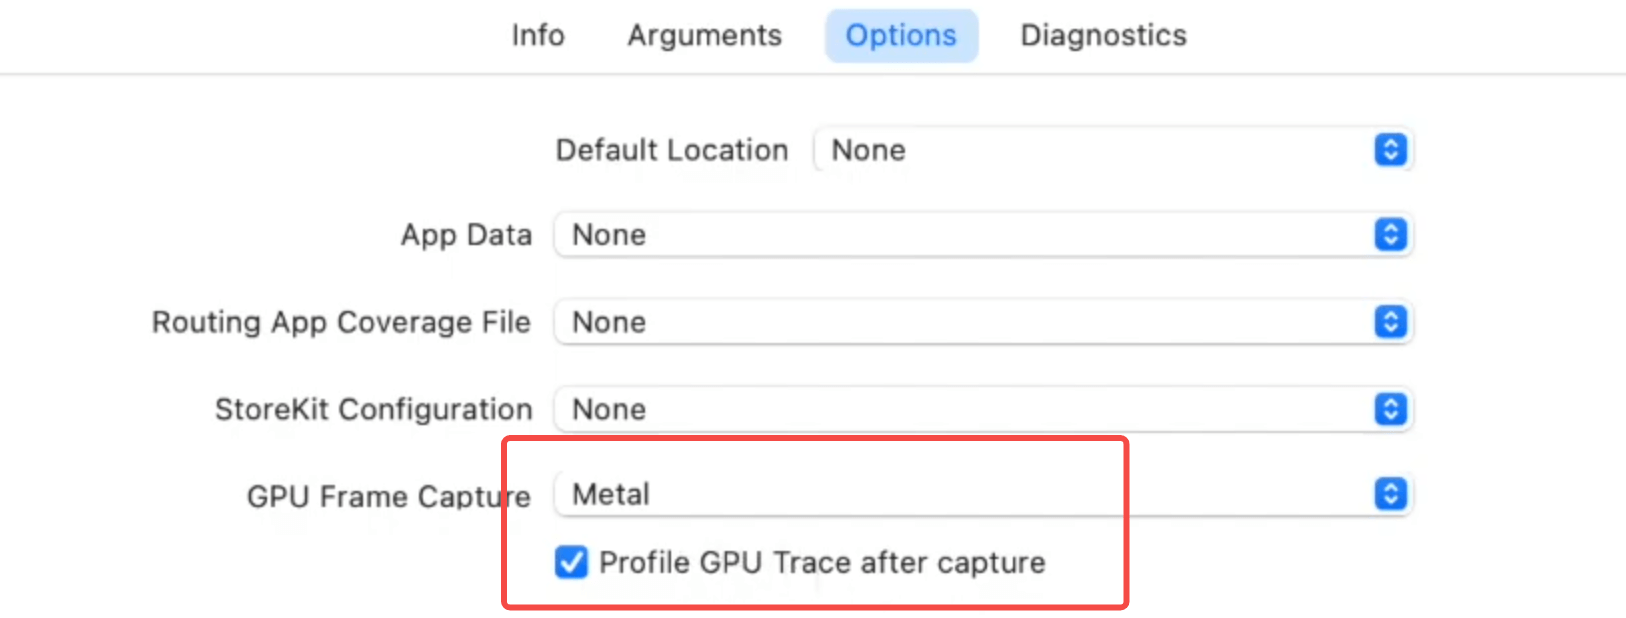Click the Routing App Coverage File arrow icon
The width and height of the screenshot is (1626, 618).
[x=1390, y=322]
